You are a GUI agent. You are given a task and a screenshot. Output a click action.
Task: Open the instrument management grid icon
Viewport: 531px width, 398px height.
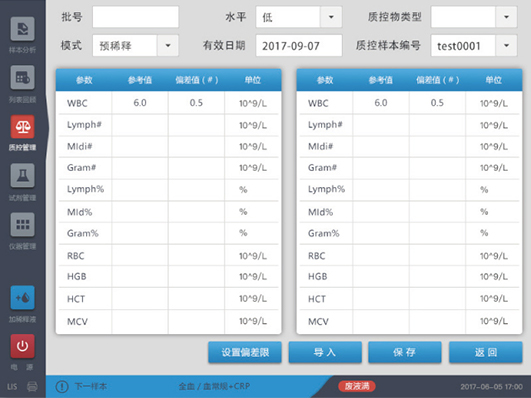(22, 224)
